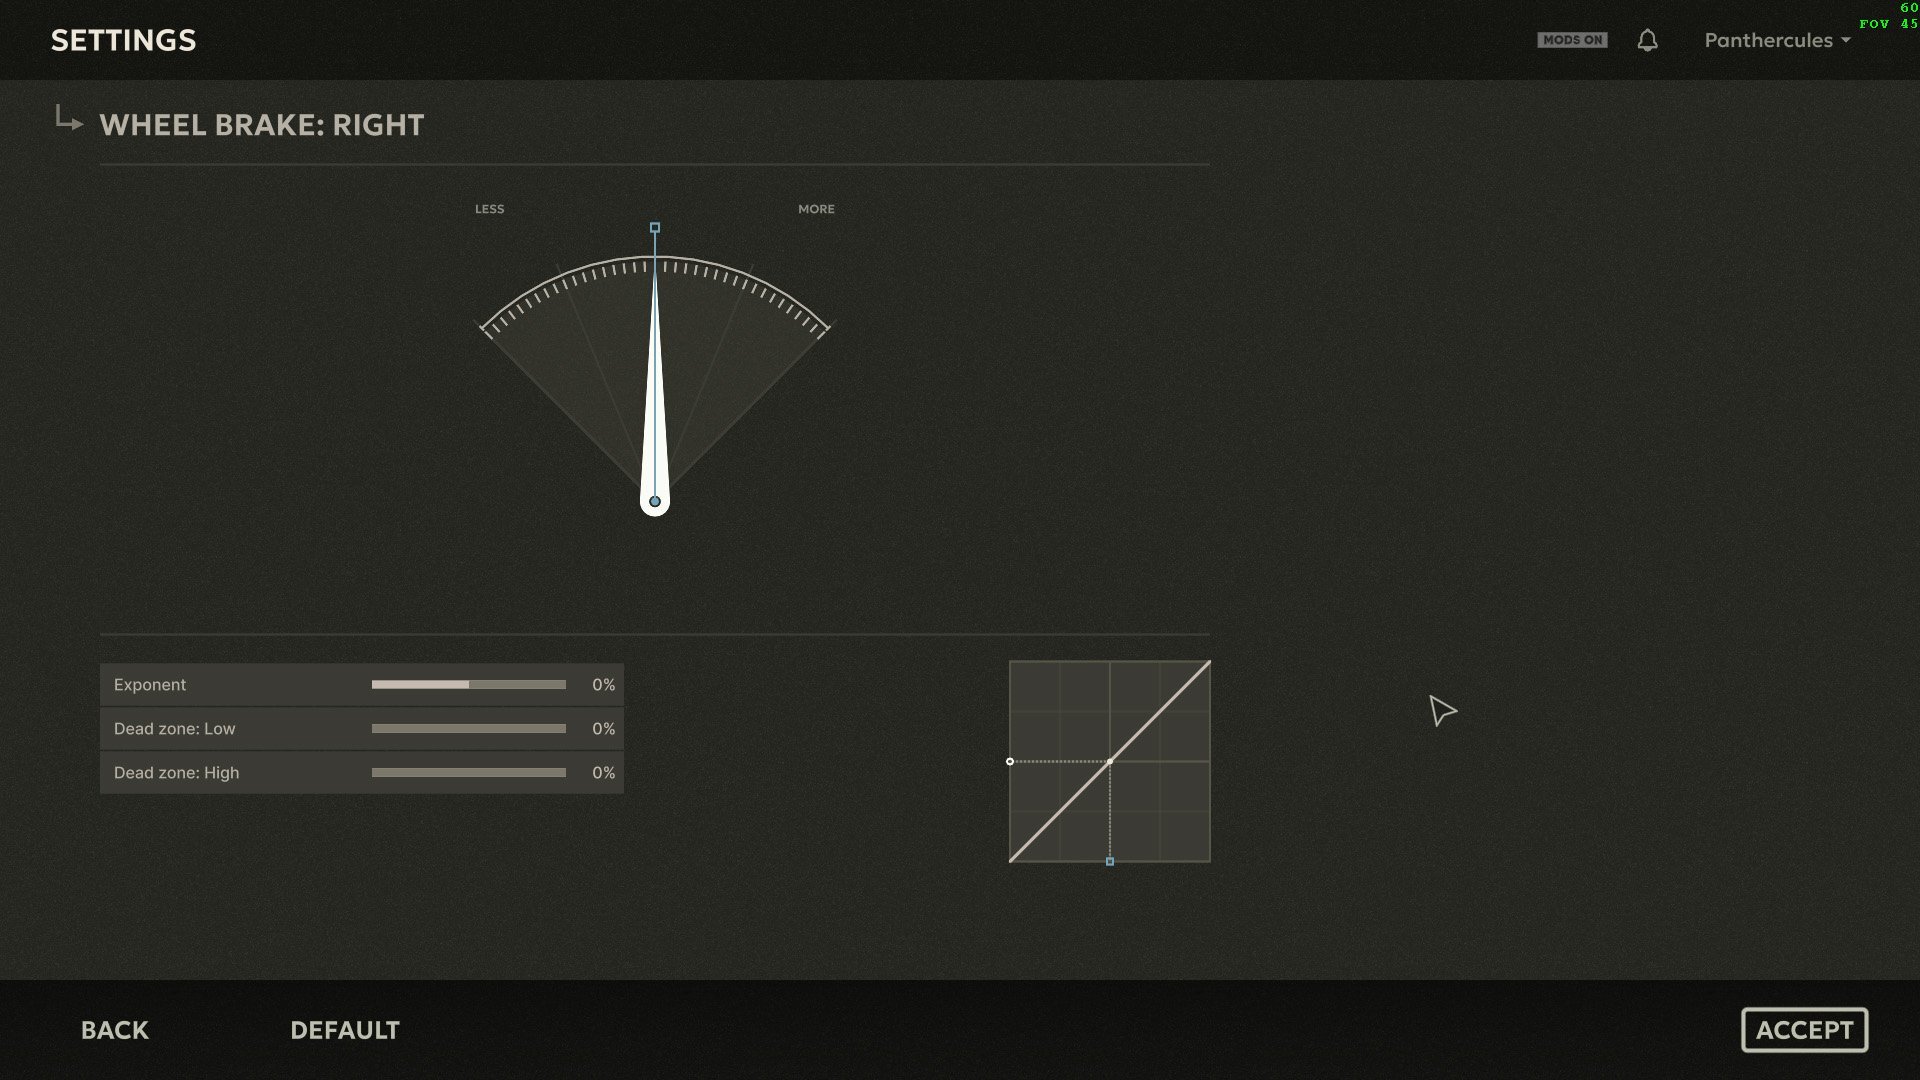Reset with the DEFAULT button
The width and height of the screenshot is (1920, 1080).
pyautogui.click(x=345, y=1030)
